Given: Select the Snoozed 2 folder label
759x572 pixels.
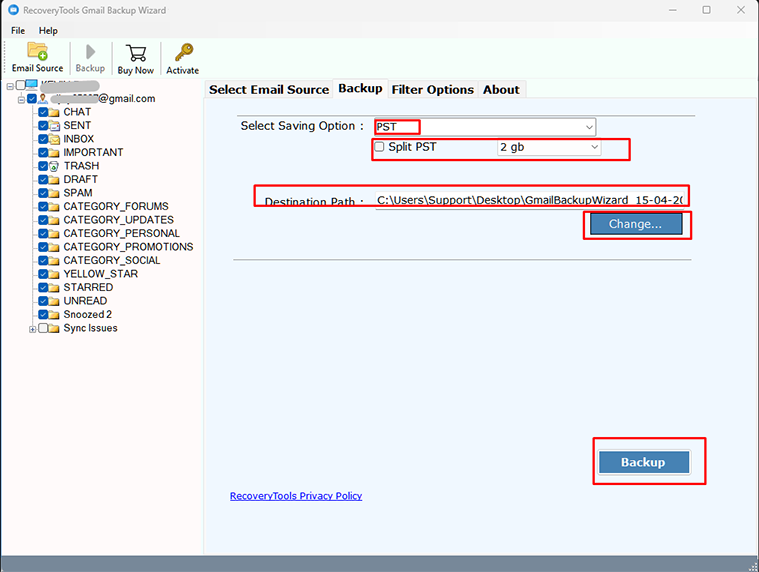Looking at the screenshot, I should tap(88, 315).
